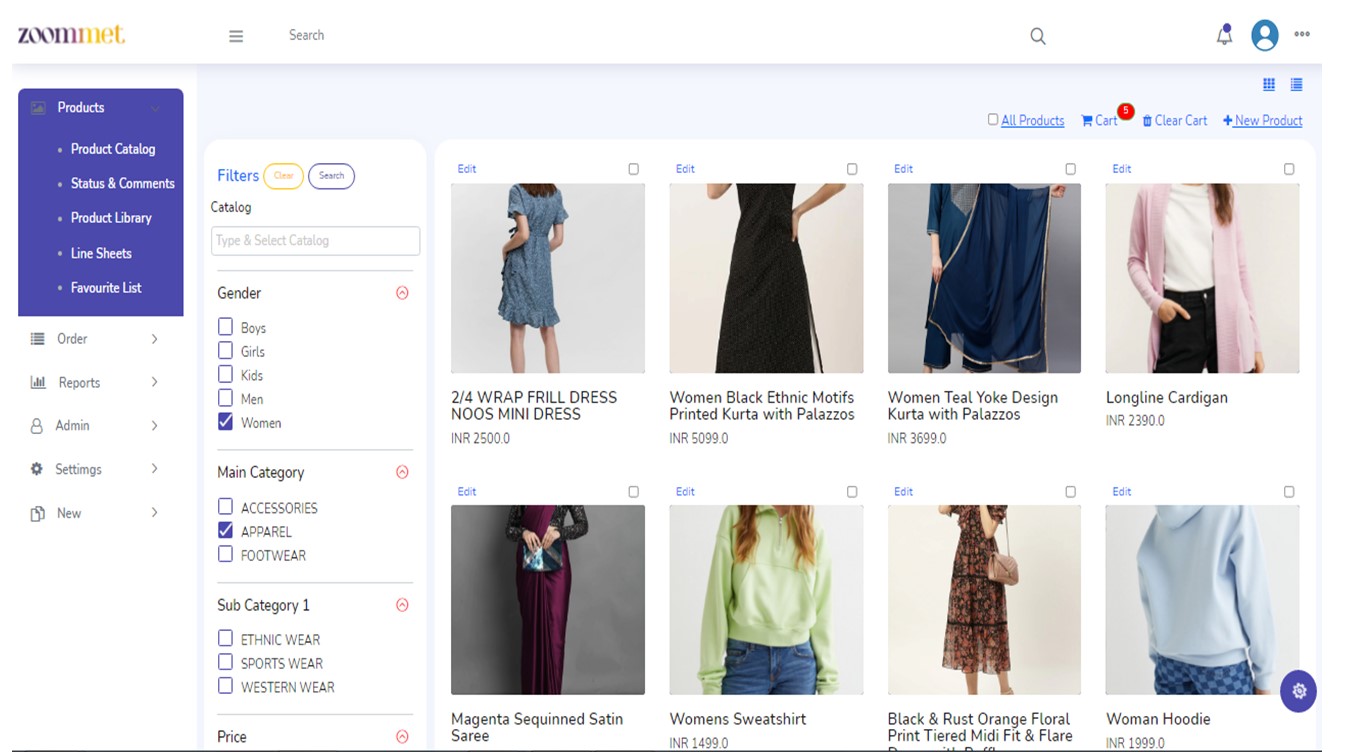The image size is (1357, 752).
Task: Collapse the Gender filter section
Action: tap(403, 292)
